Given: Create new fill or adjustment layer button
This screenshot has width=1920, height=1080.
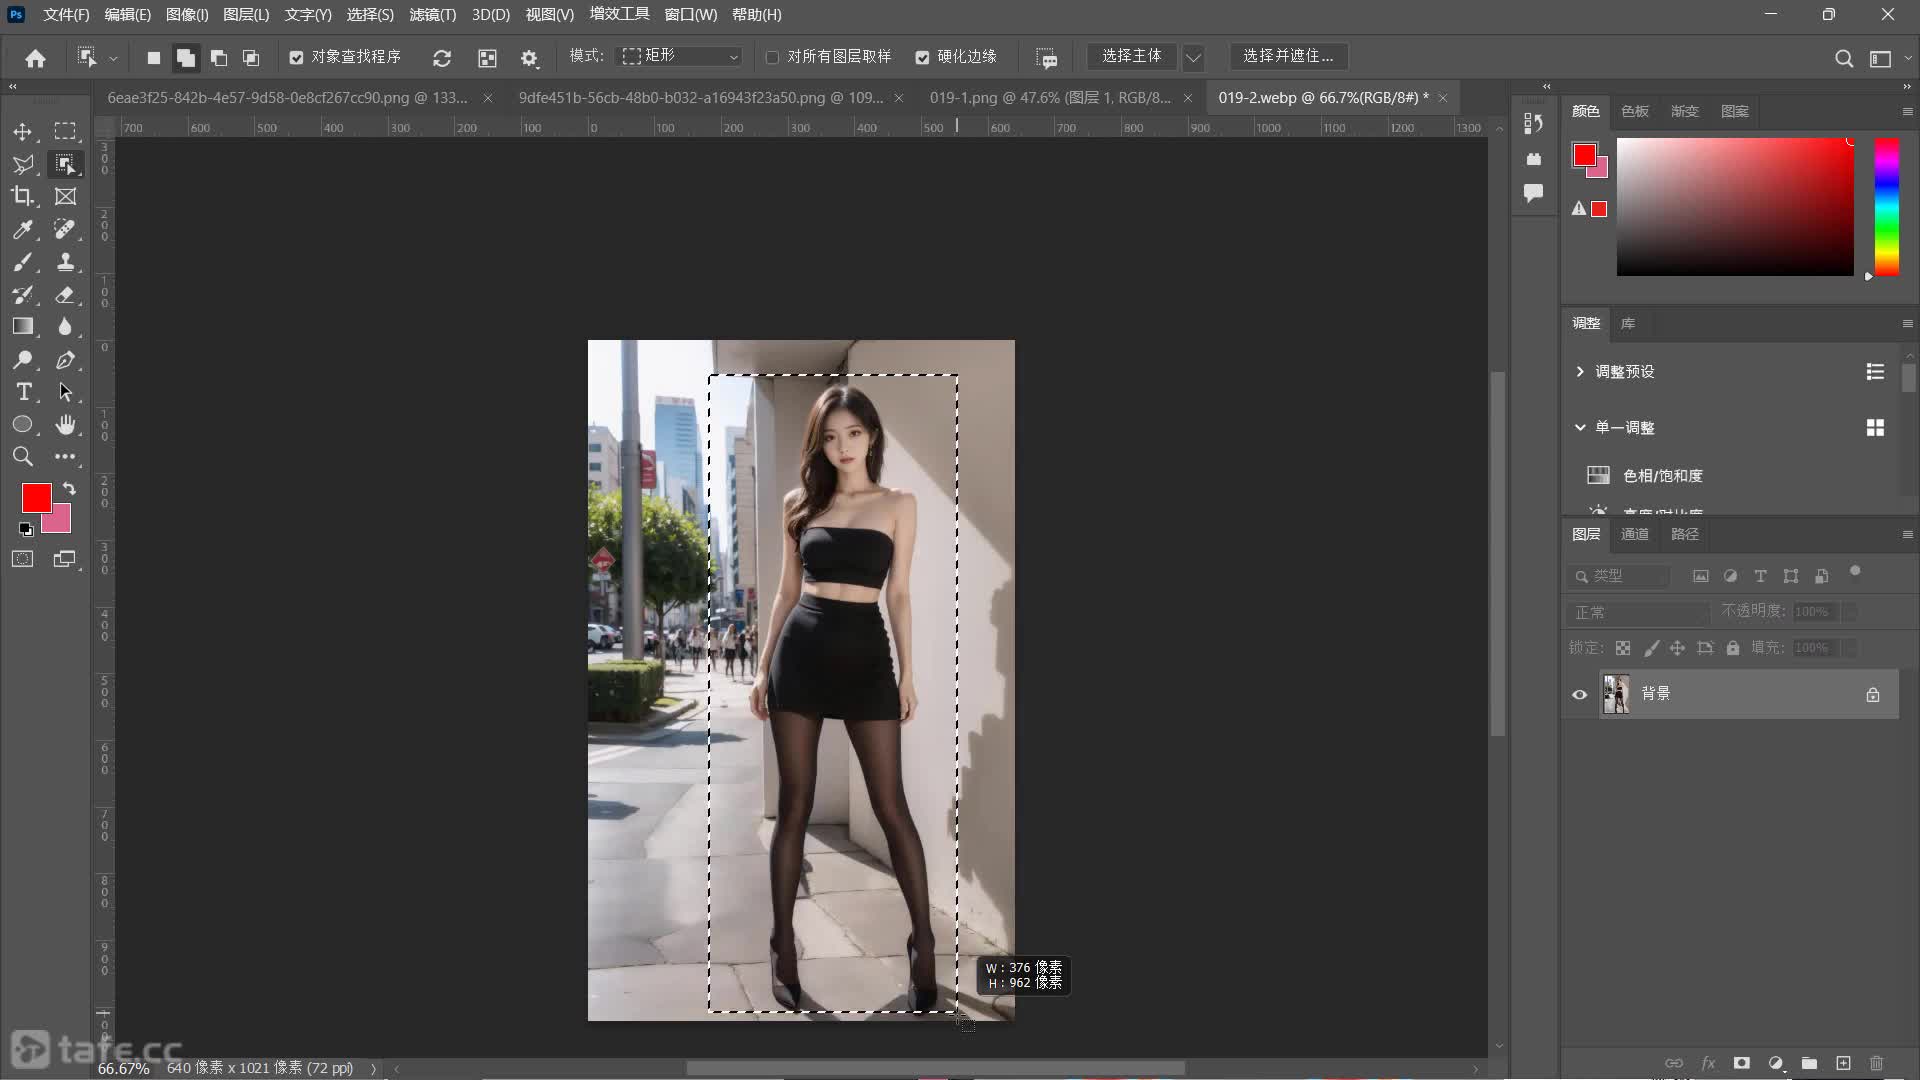Looking at the screenshot, I should point(1776,1063).
